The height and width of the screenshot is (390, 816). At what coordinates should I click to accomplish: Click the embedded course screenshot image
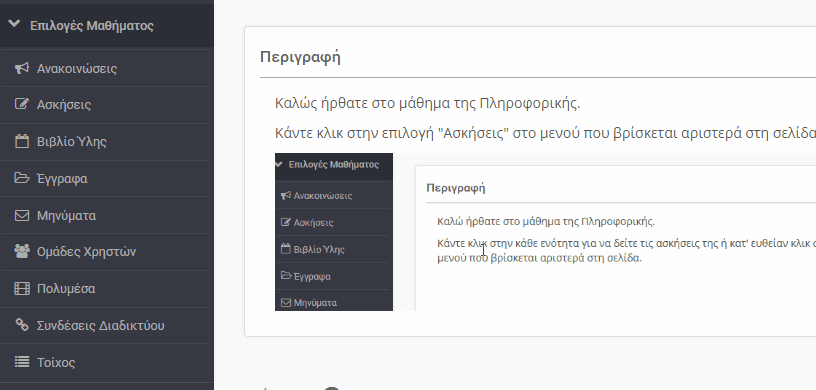tap(545, 232)
